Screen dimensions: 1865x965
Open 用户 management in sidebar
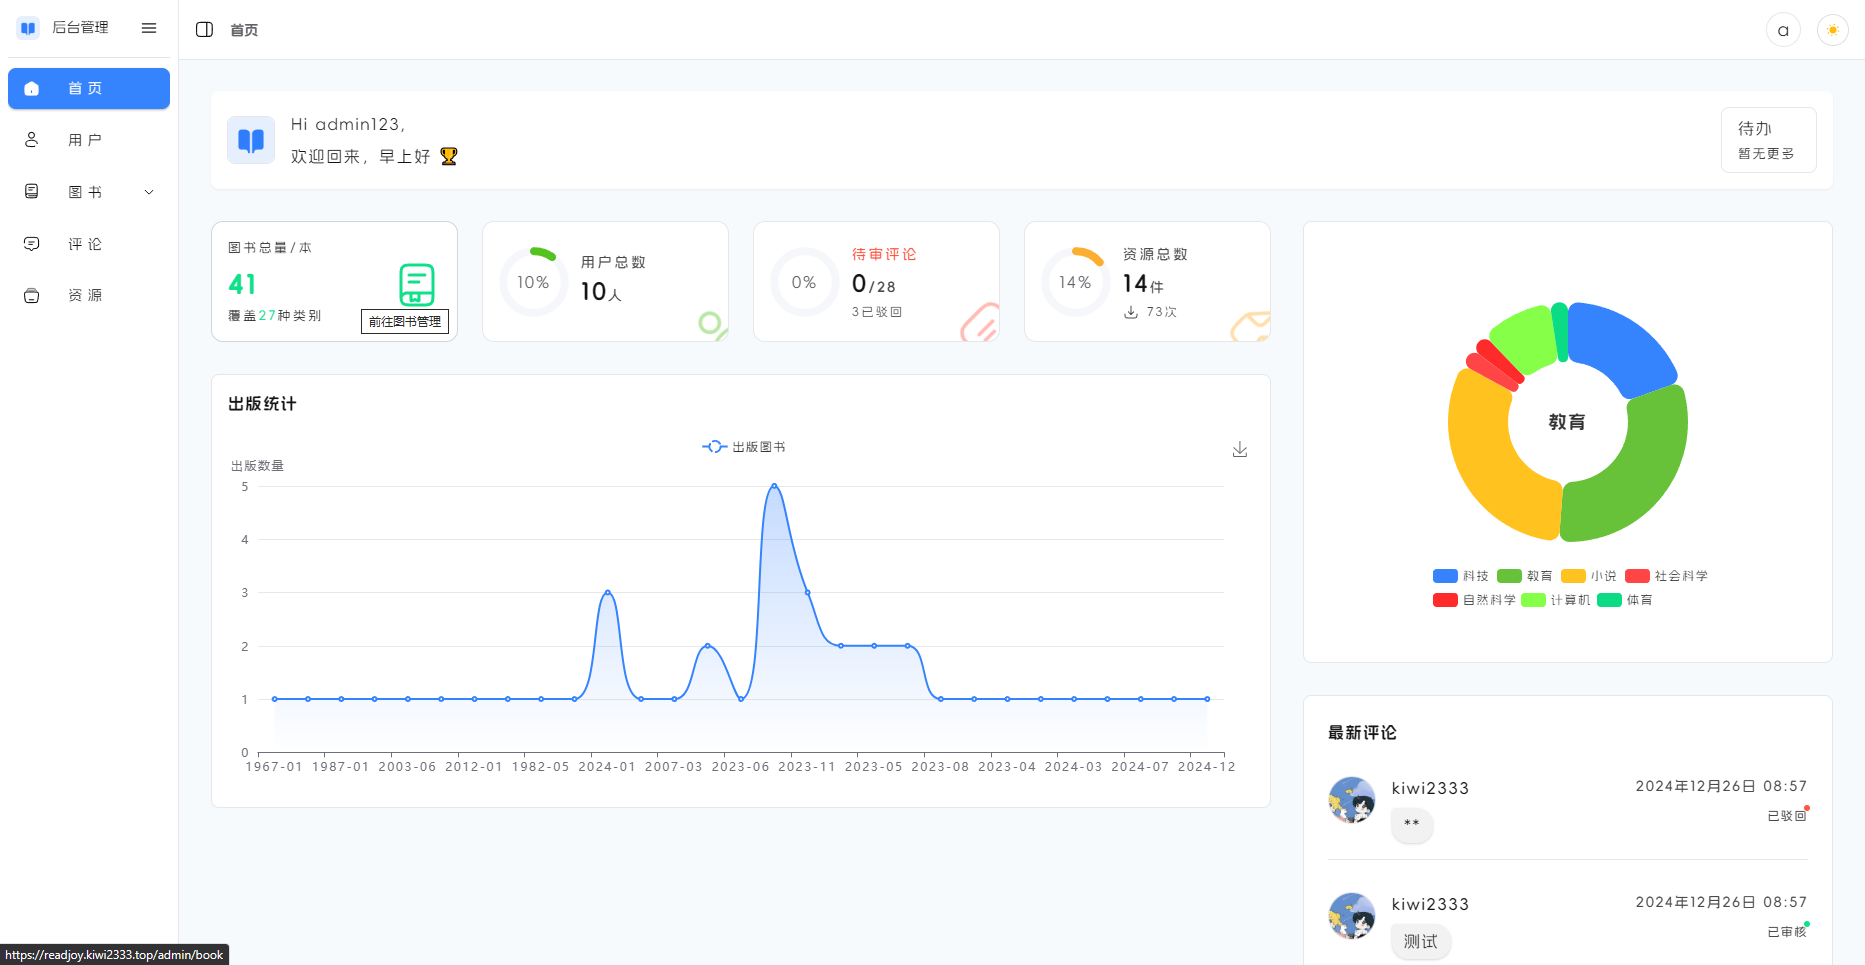[89, 140]
